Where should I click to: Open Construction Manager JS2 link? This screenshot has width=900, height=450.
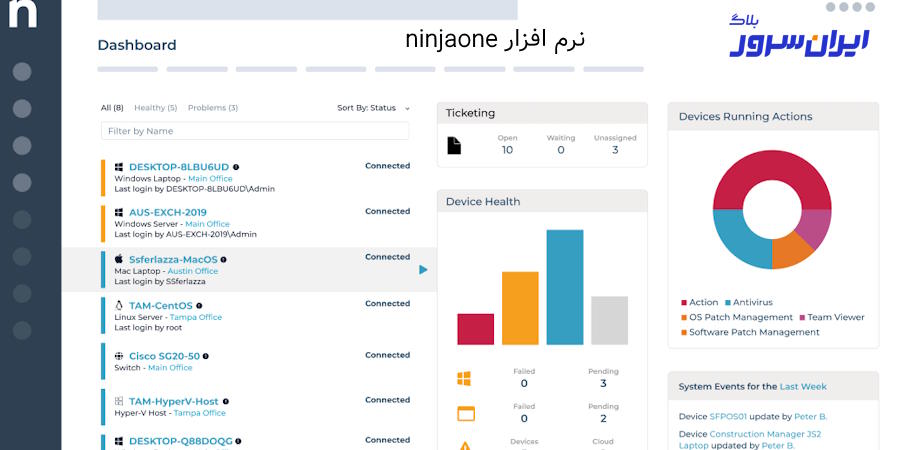coord(765,434)
